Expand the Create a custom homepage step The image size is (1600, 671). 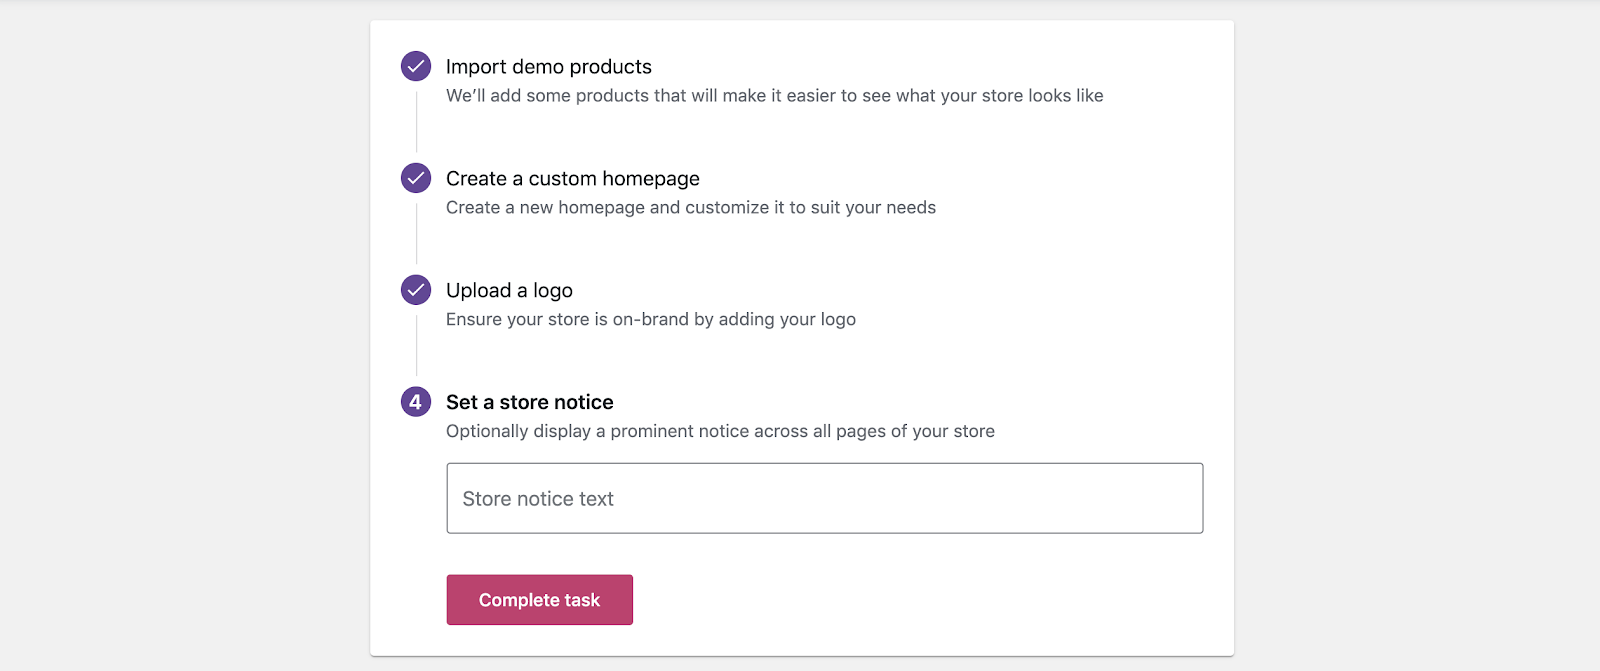click(x=573, y=179)
